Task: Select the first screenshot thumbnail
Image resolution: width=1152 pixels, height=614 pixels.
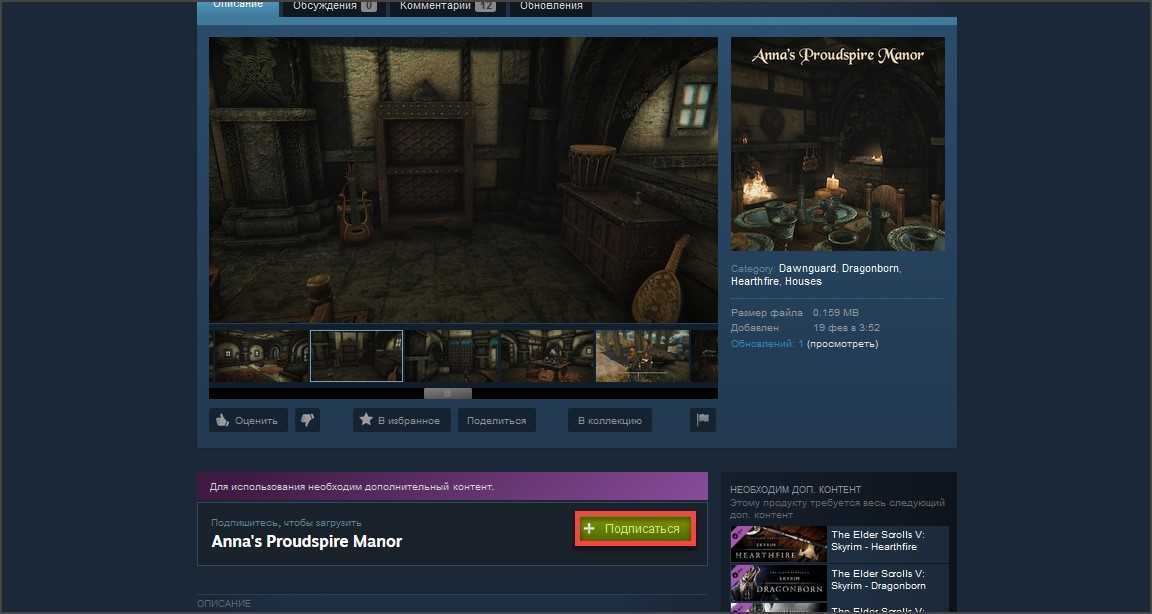Action: [259, 356]
